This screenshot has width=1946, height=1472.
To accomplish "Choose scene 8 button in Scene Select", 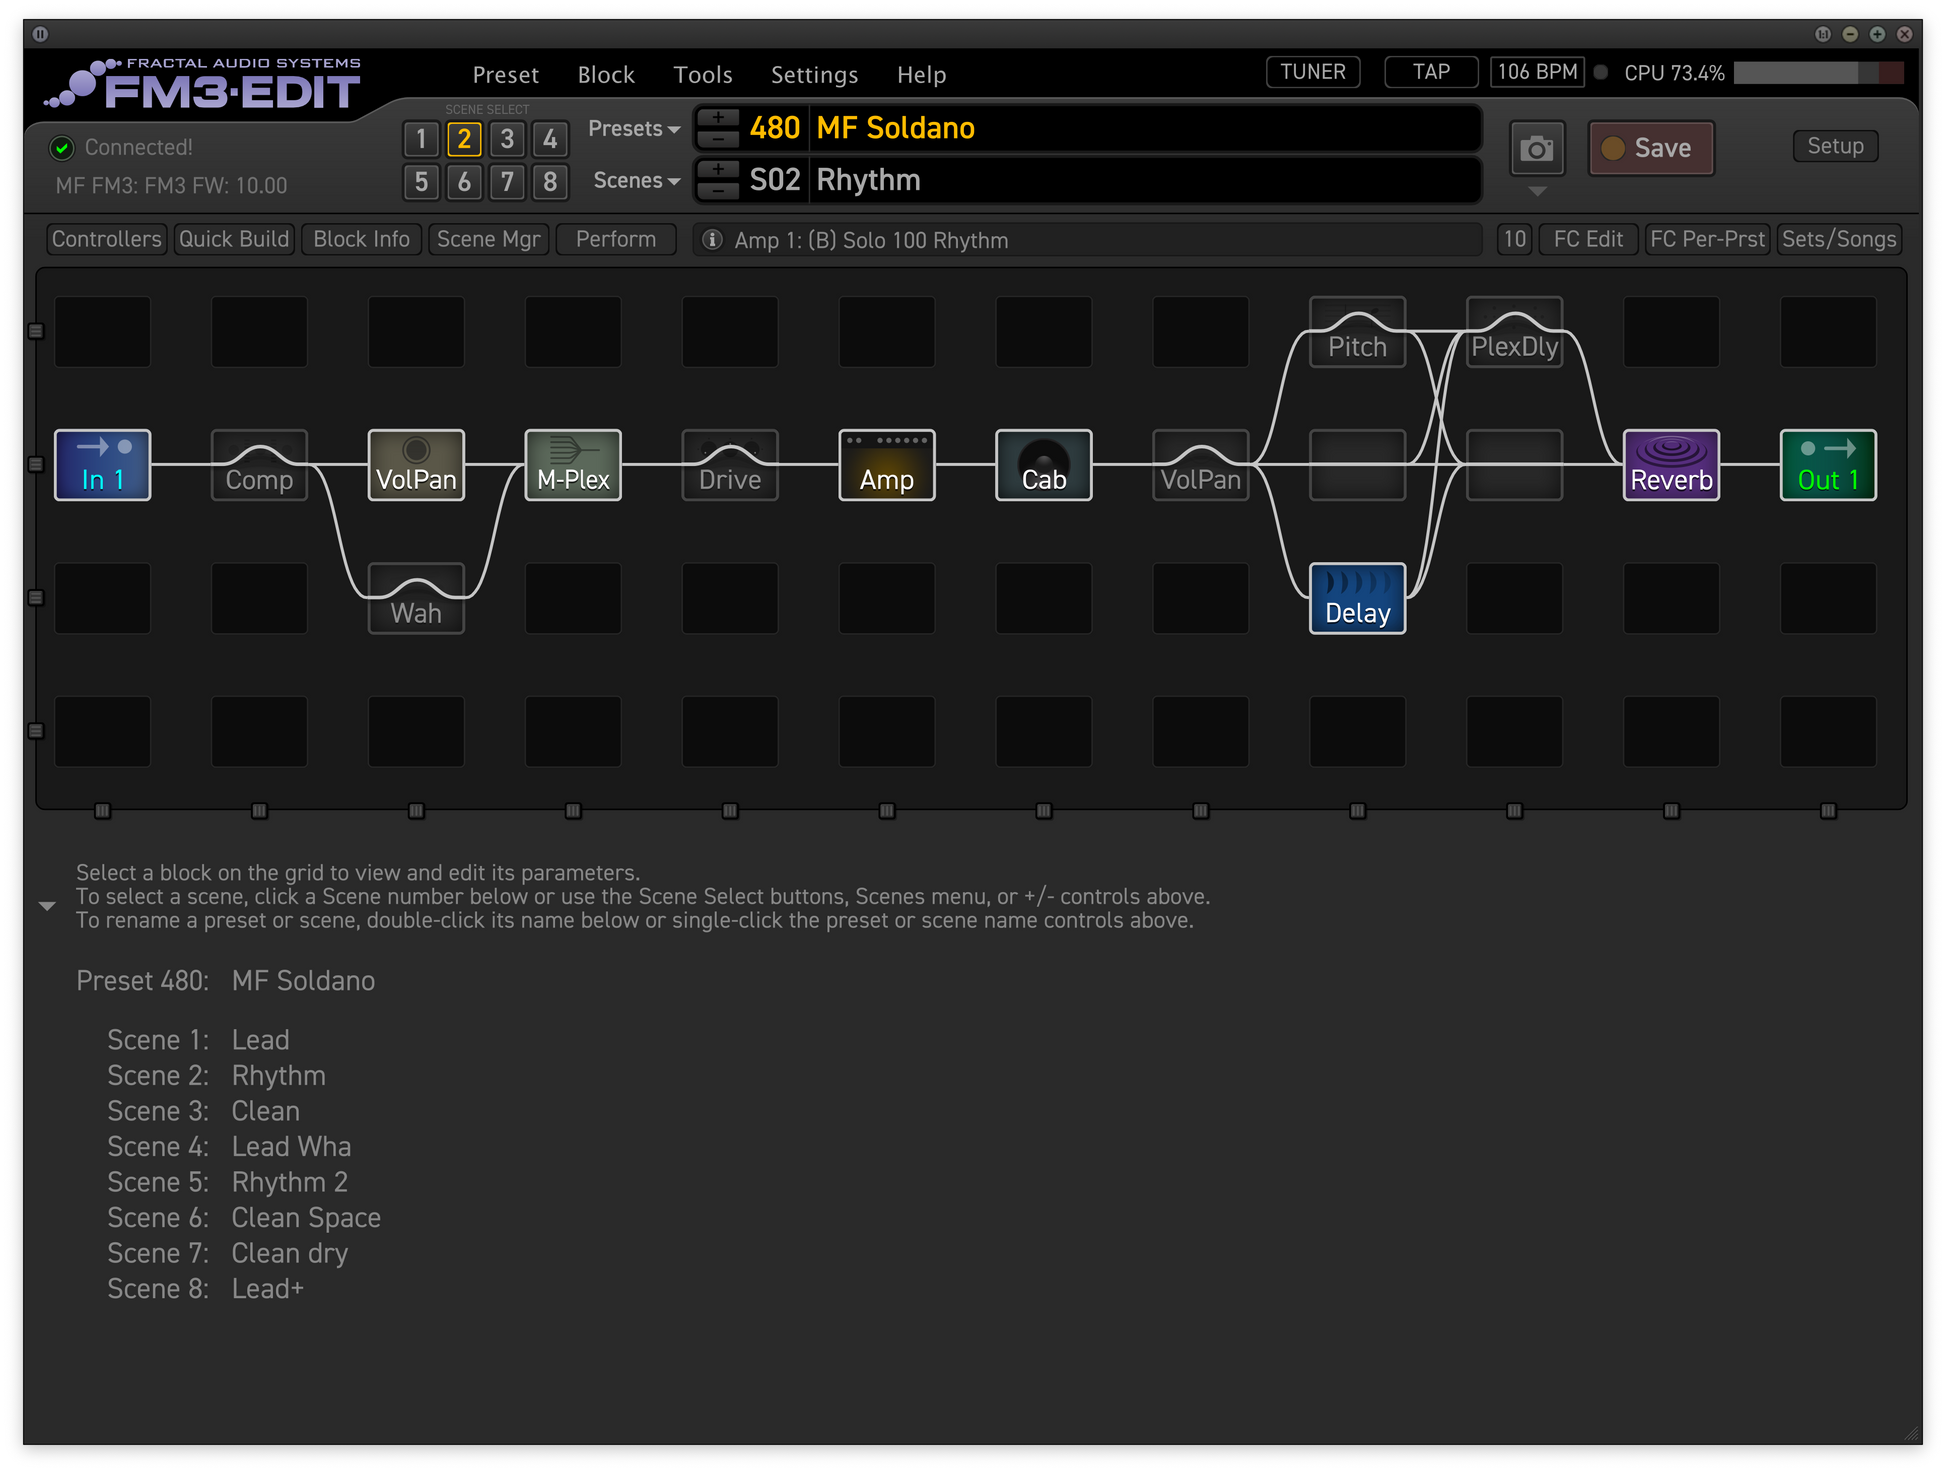I will click(550, 182).
